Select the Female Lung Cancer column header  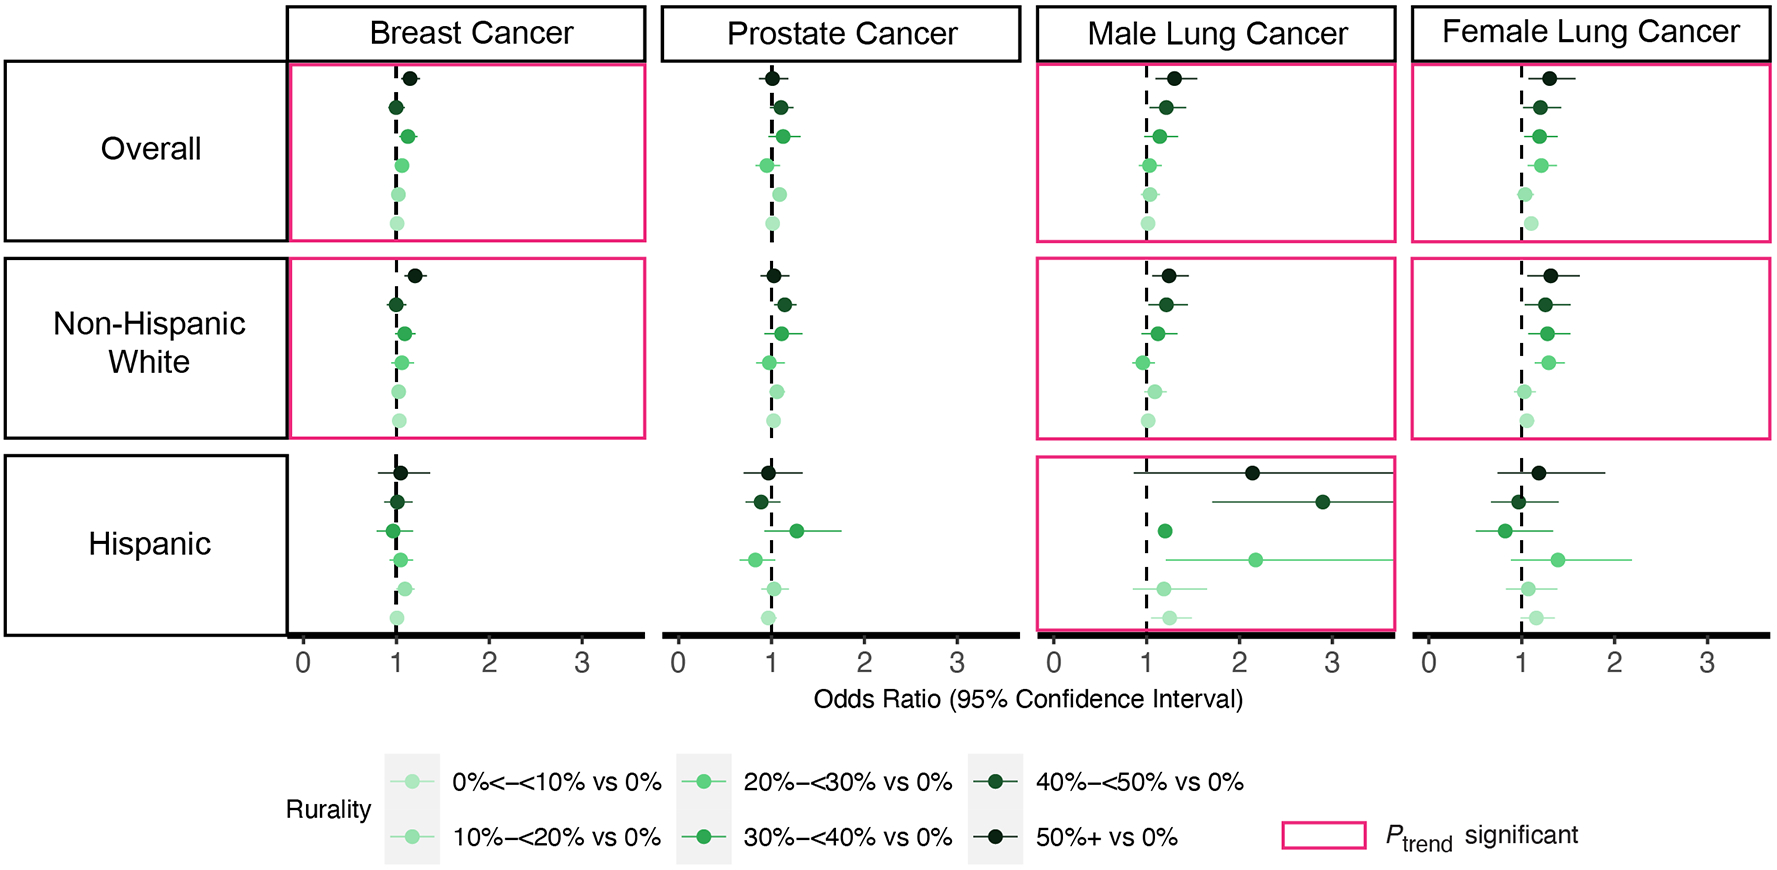tap(1590, 34)
